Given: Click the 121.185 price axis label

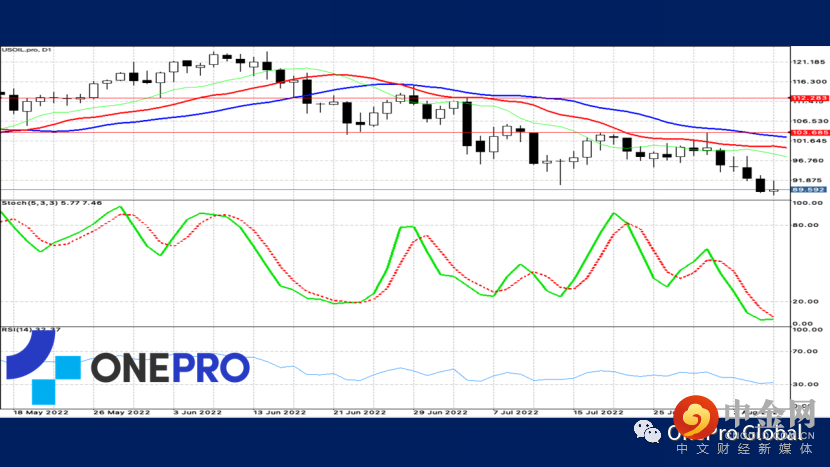Looking at the screenshot, I should tap(809, 62).
